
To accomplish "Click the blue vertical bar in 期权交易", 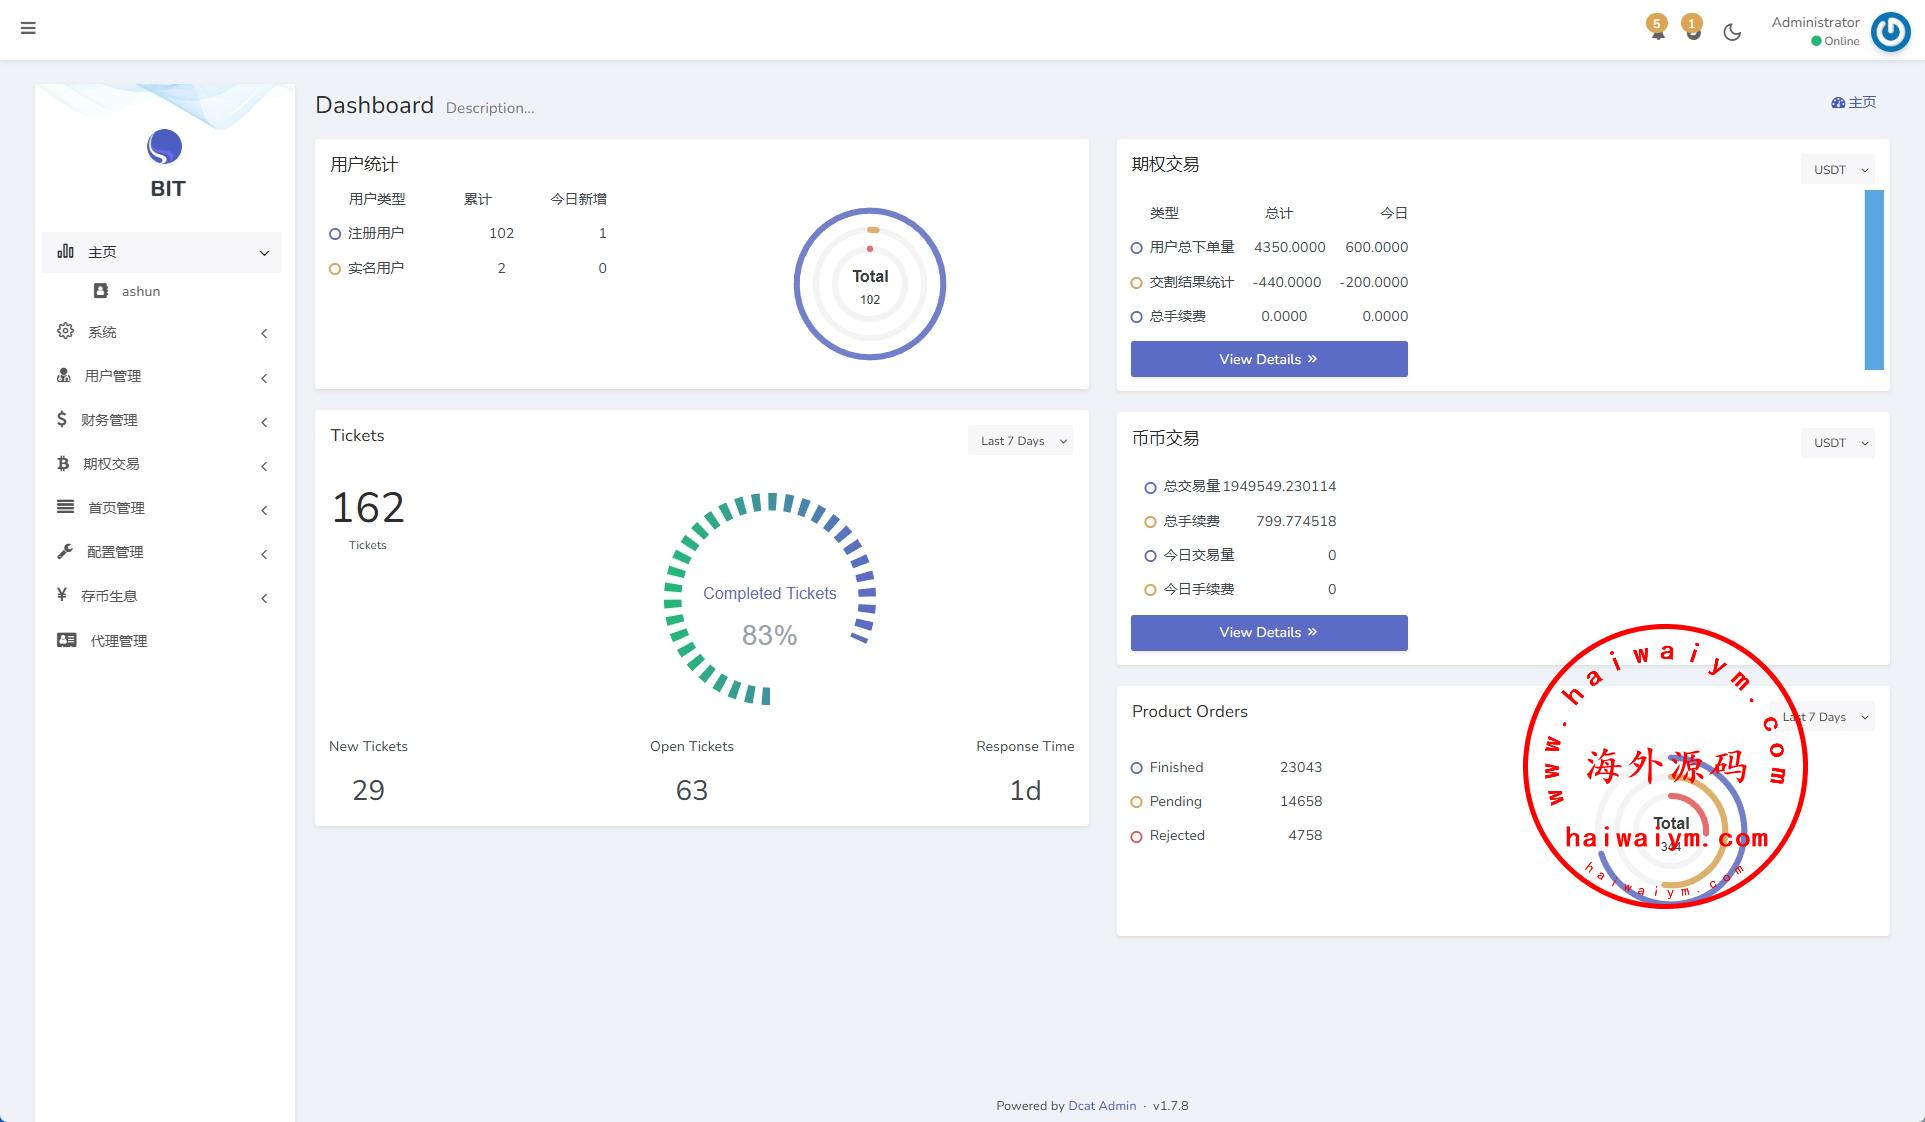I will click(x=1873, y=280).
